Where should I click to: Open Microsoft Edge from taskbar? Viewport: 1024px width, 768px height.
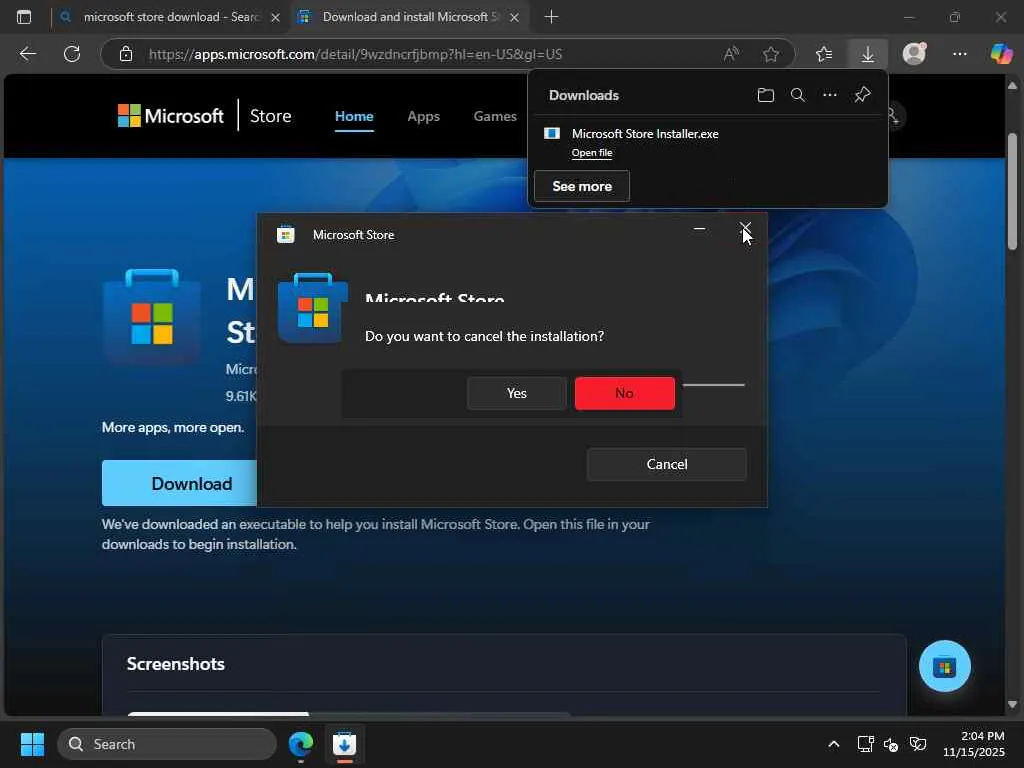click(x=301, y=744)
